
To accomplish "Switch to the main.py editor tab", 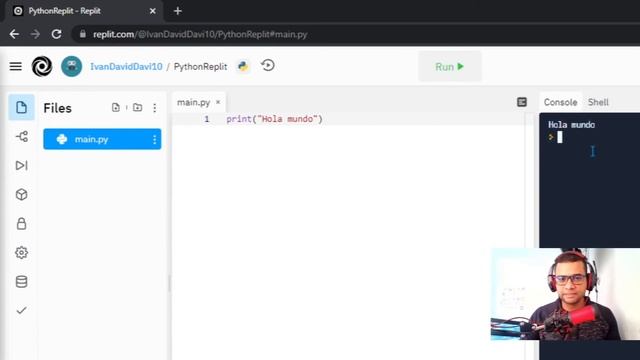I will (x=193, y=102).
